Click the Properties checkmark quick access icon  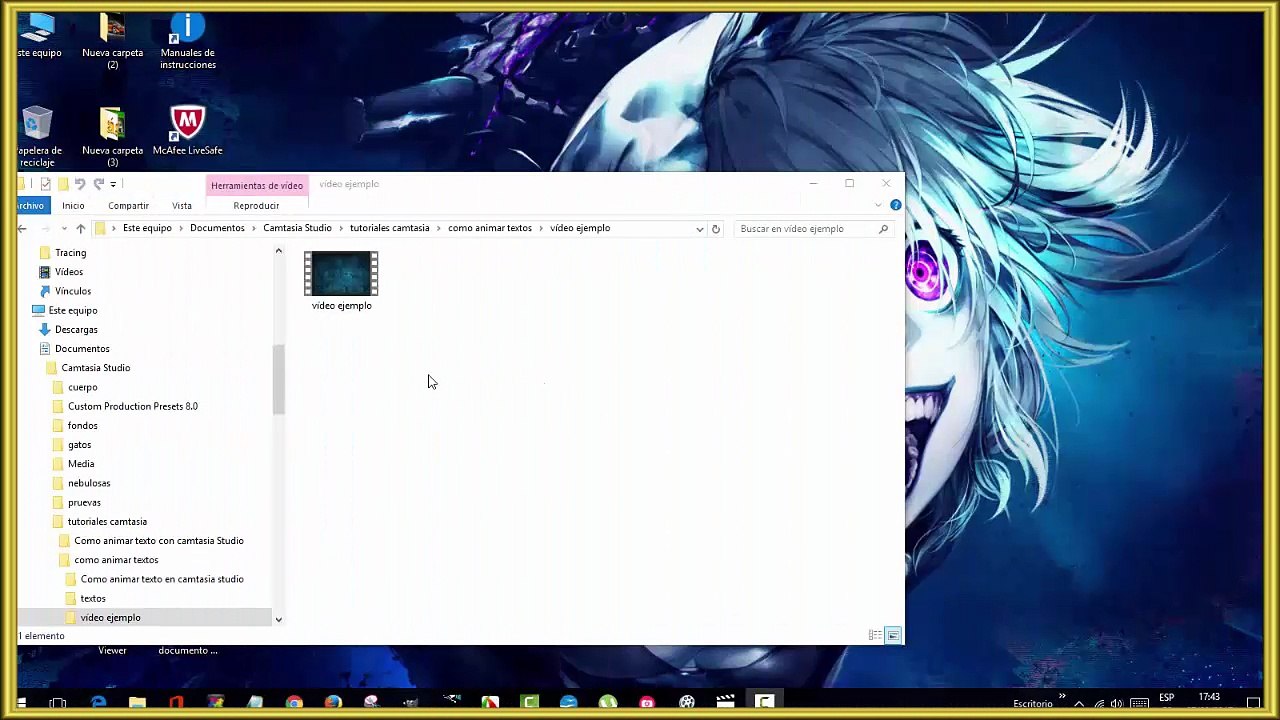(x=45, y=184)
